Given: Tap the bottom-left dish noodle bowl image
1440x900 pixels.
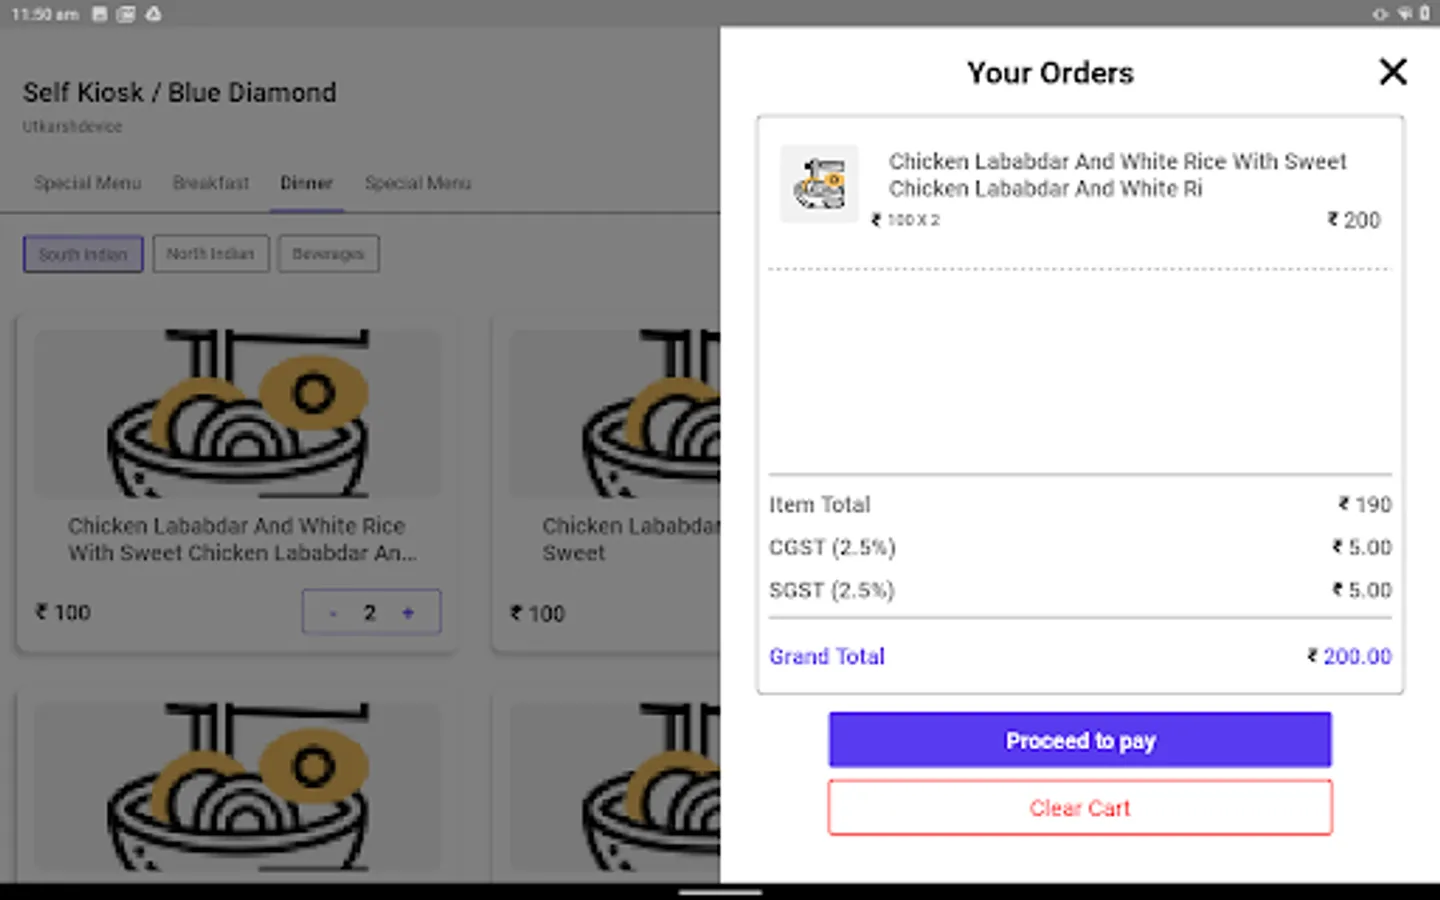Looking at the screenshot, I should 238,787.
